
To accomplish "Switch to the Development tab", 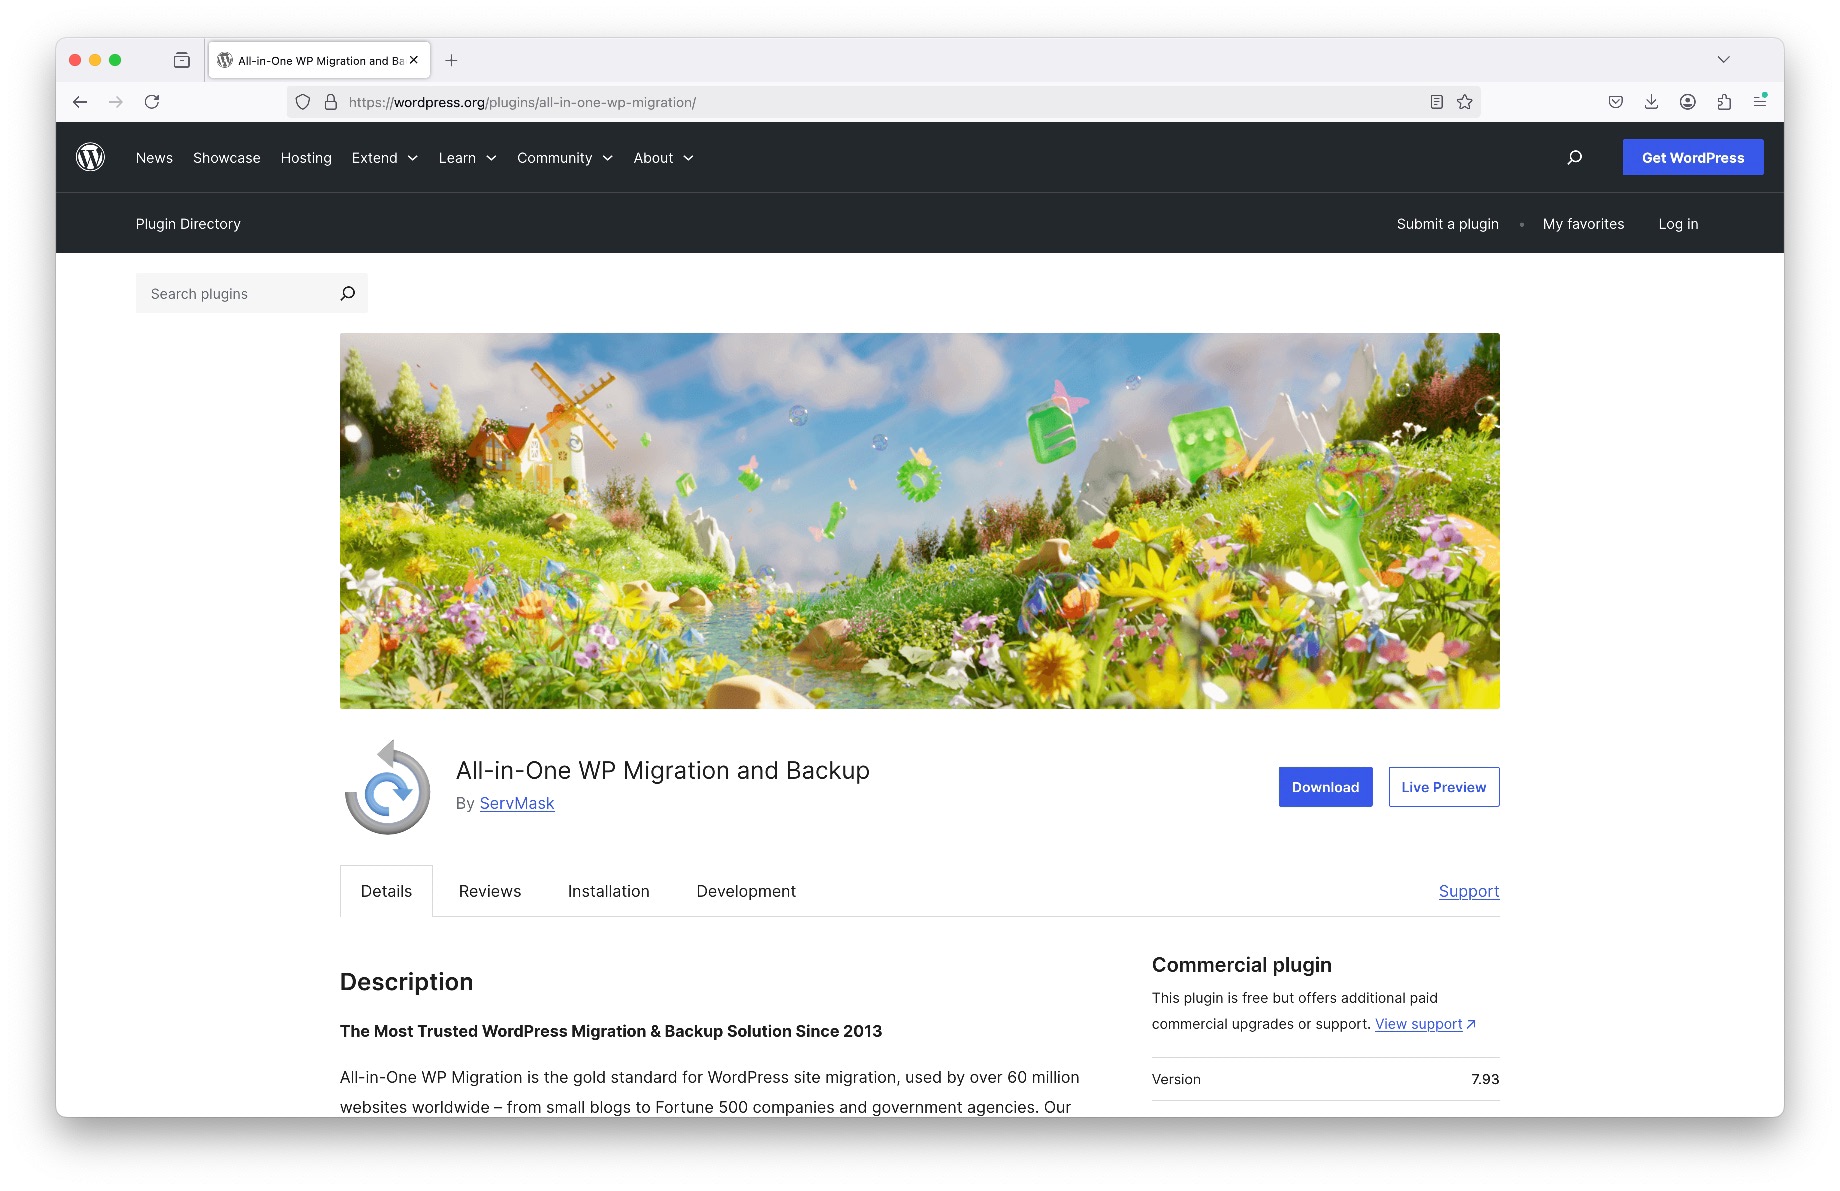I will click(x=746, y=891).
